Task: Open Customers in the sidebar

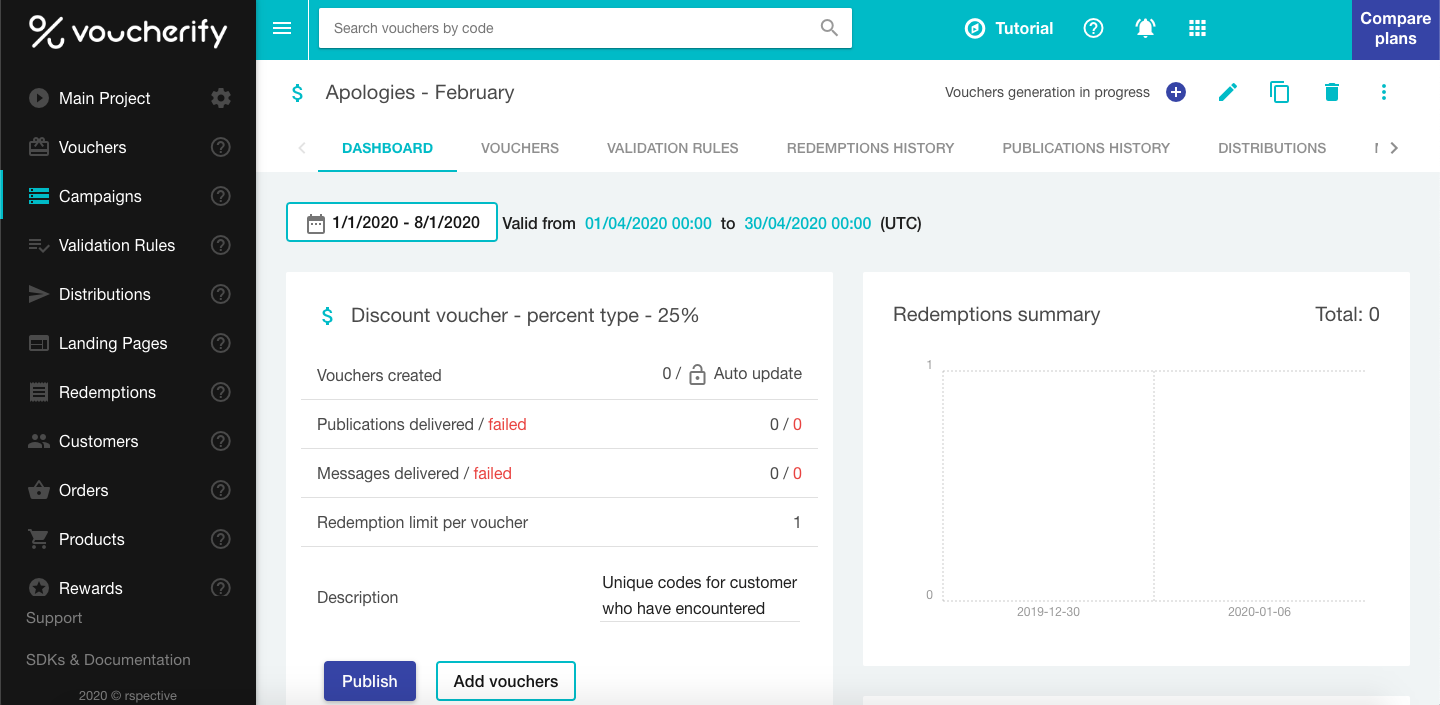Action: [98, 441]
